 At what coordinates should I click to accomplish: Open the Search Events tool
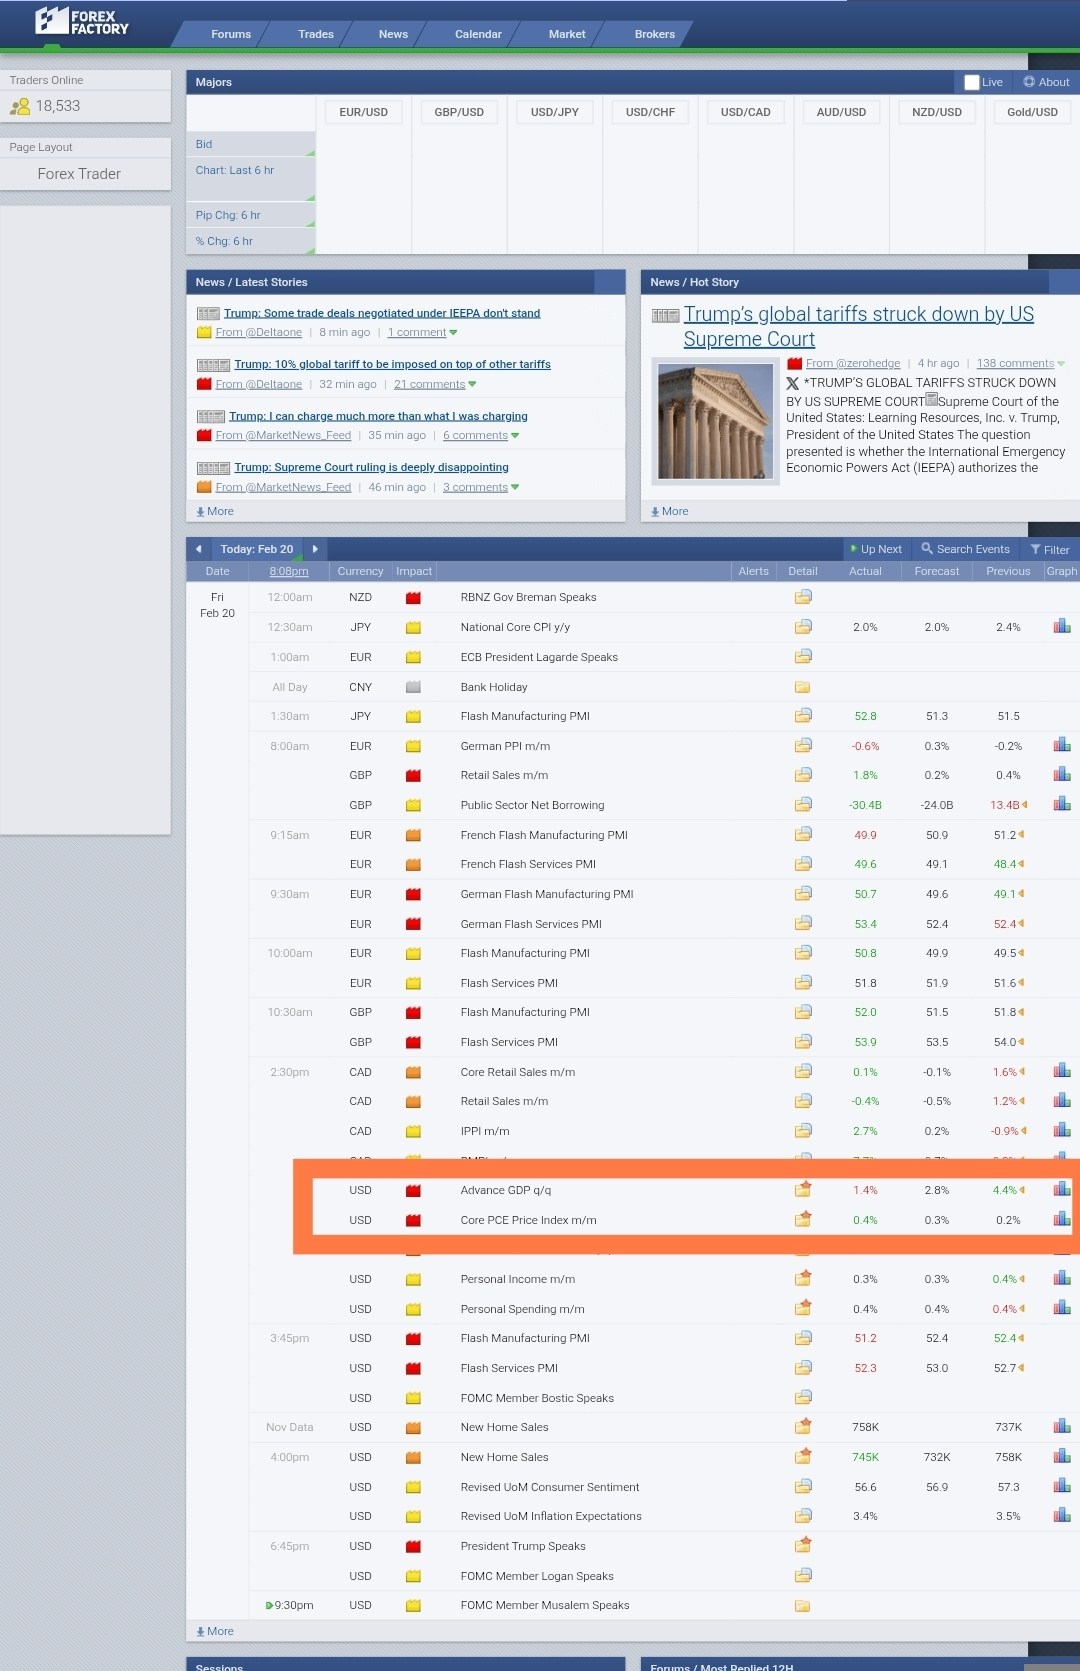coord(966,549)
